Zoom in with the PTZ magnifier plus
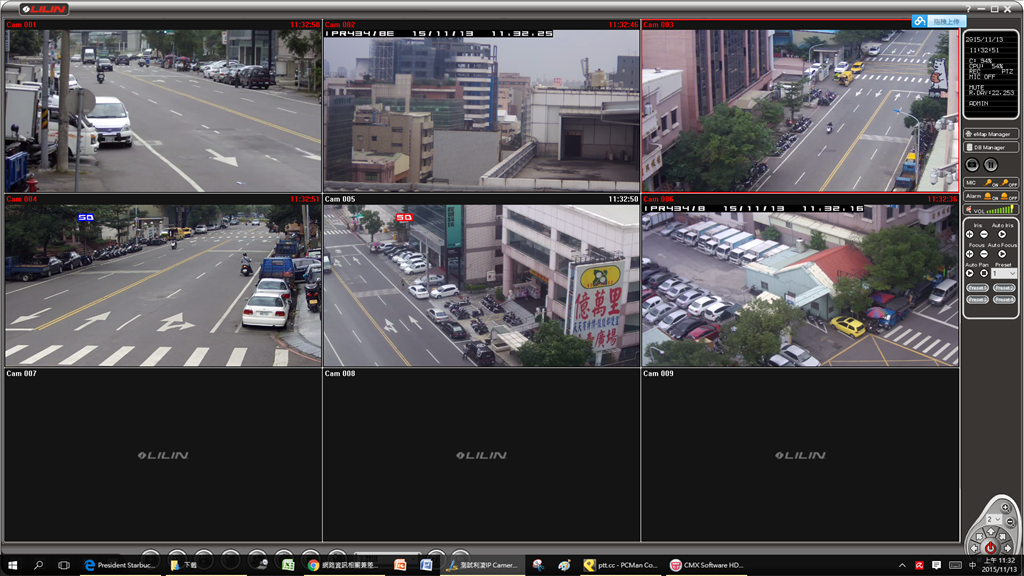The image size is (1024, 576). pyautogui.click(x=1006, y=507)
